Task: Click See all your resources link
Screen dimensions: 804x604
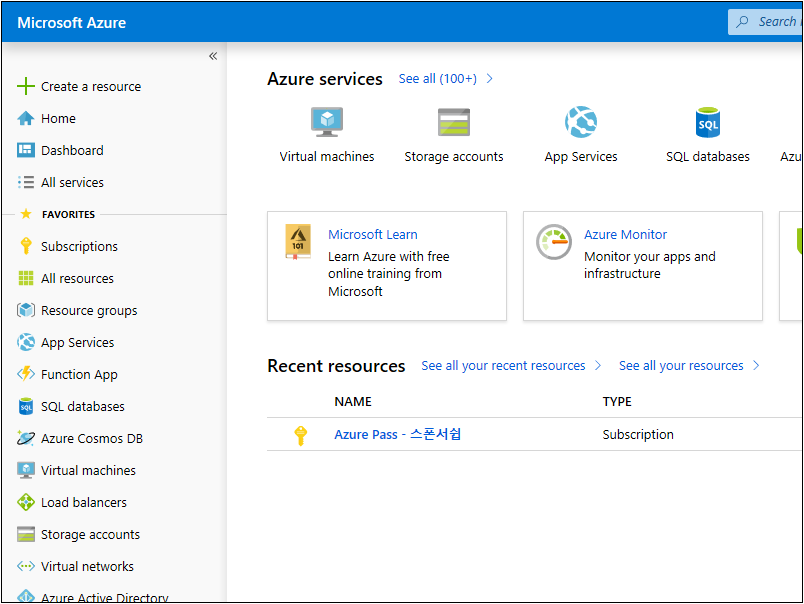Action: coord(681,366)
